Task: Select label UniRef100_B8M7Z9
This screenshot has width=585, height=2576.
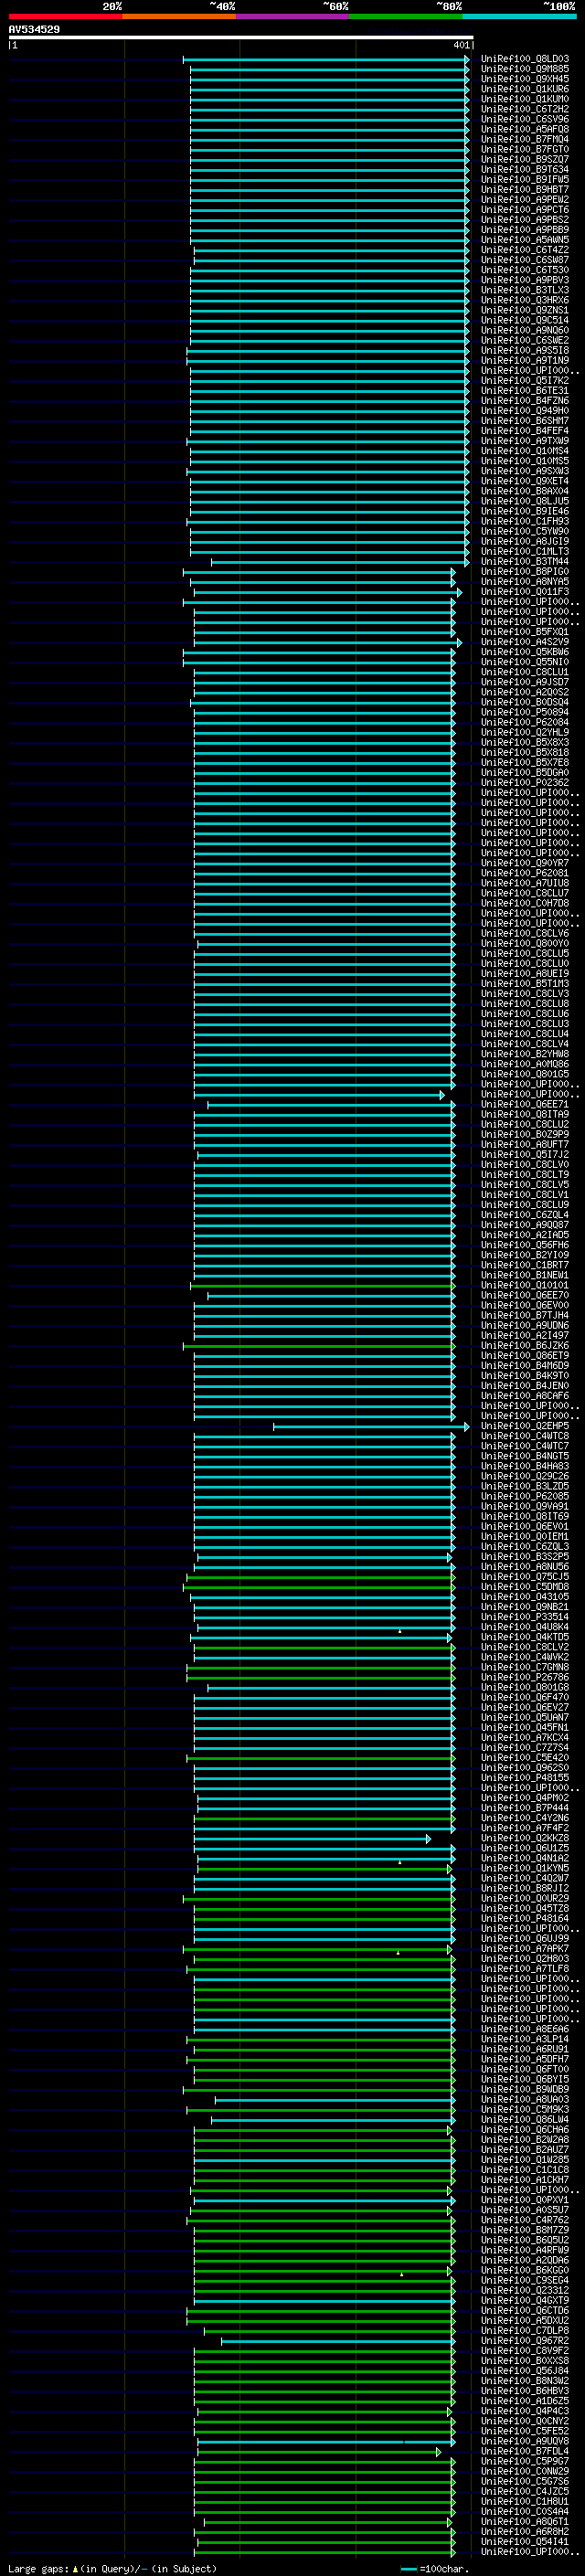Action: pyautogui.click(x=525, y=2231)
